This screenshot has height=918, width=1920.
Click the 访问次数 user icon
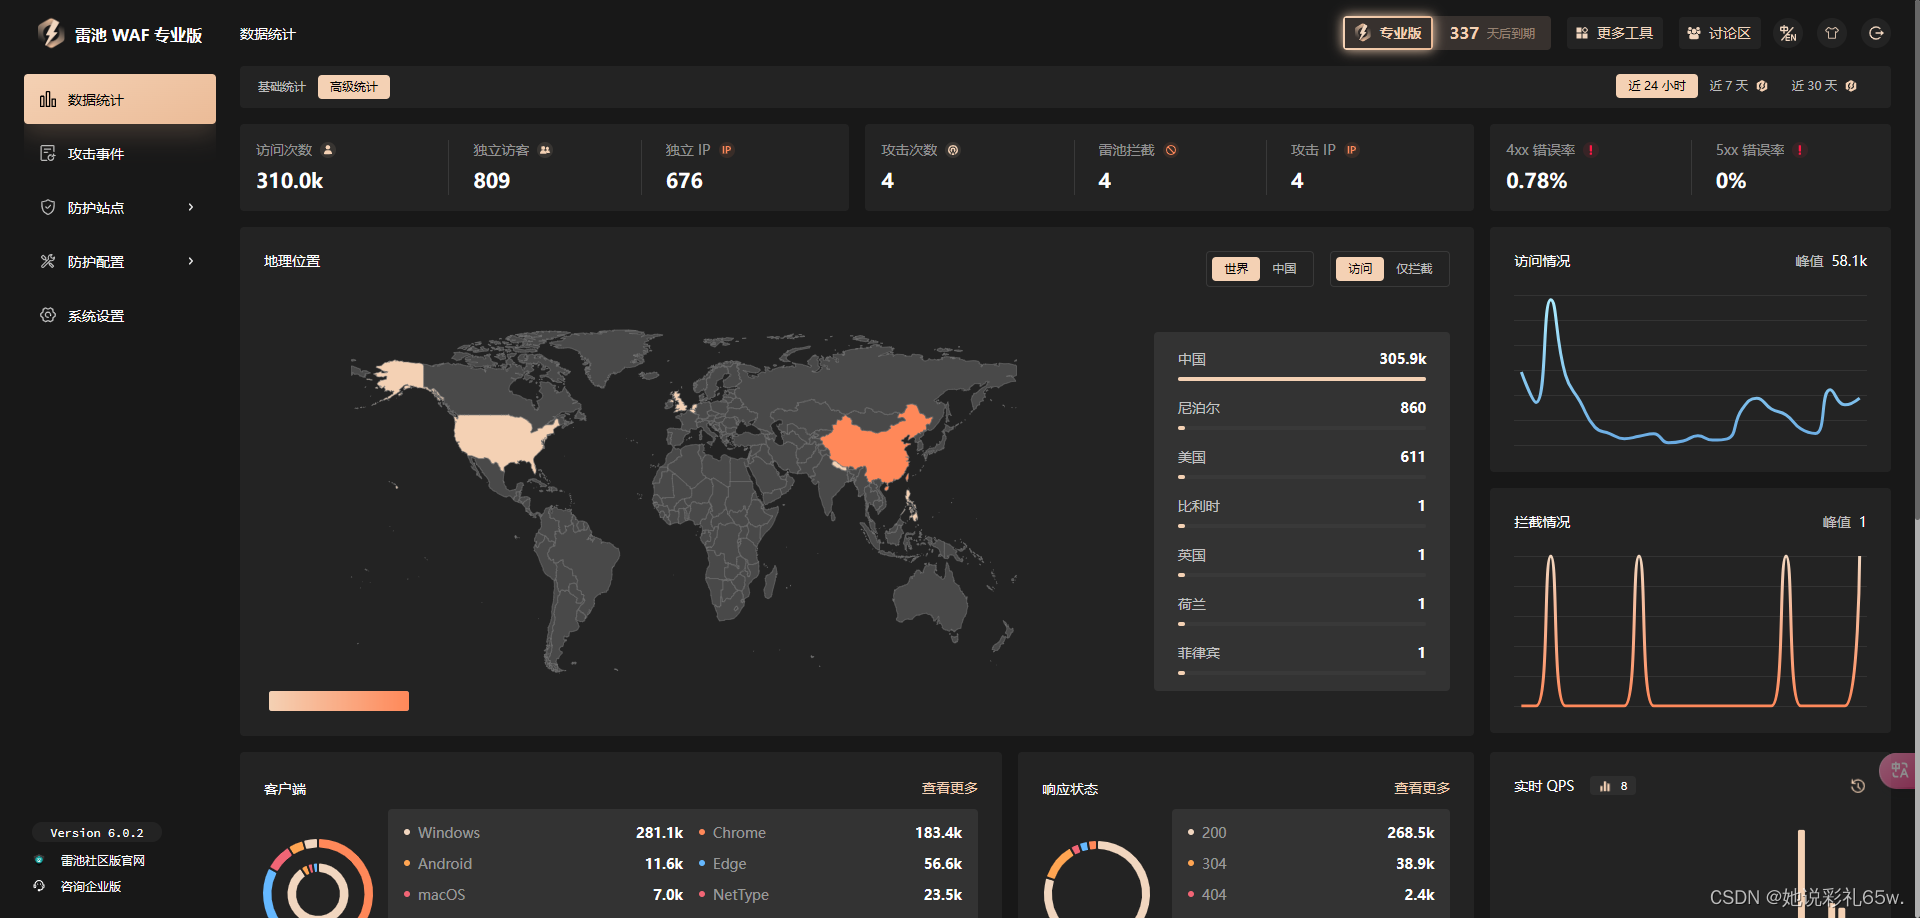[327, 150]
